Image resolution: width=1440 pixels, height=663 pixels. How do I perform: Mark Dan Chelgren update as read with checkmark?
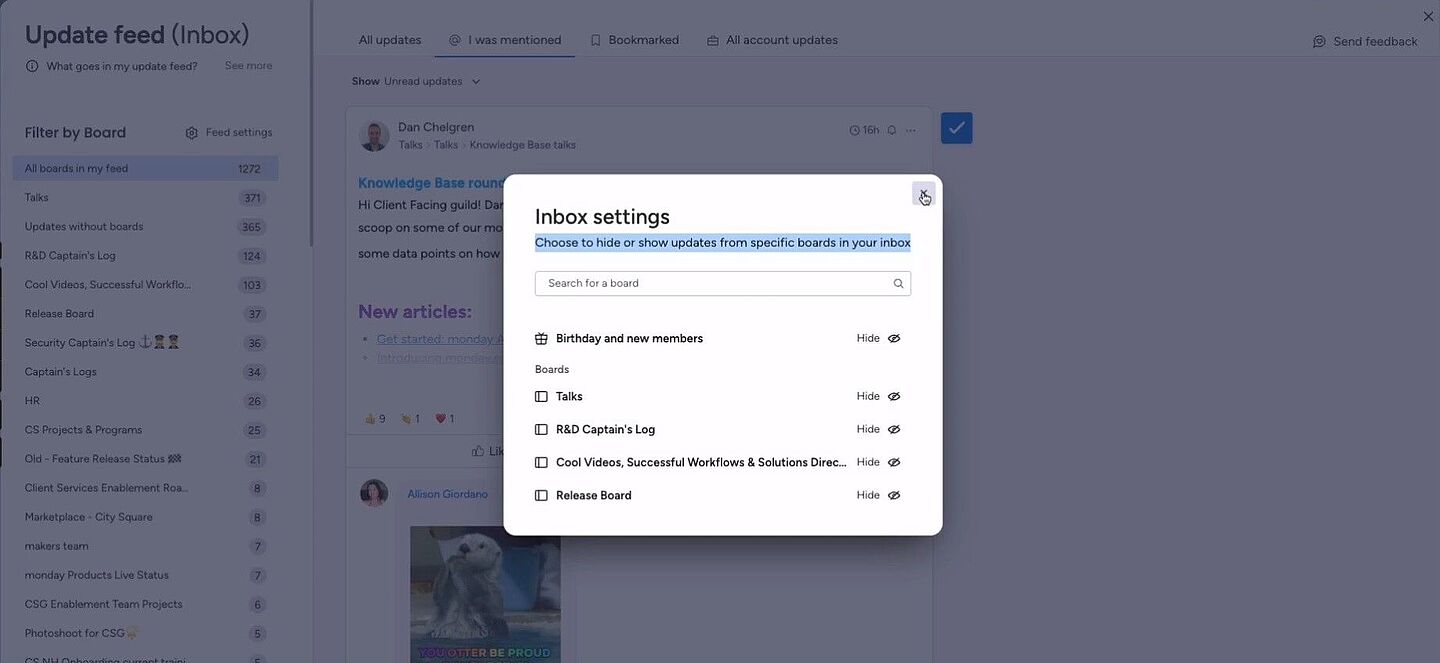957,128
